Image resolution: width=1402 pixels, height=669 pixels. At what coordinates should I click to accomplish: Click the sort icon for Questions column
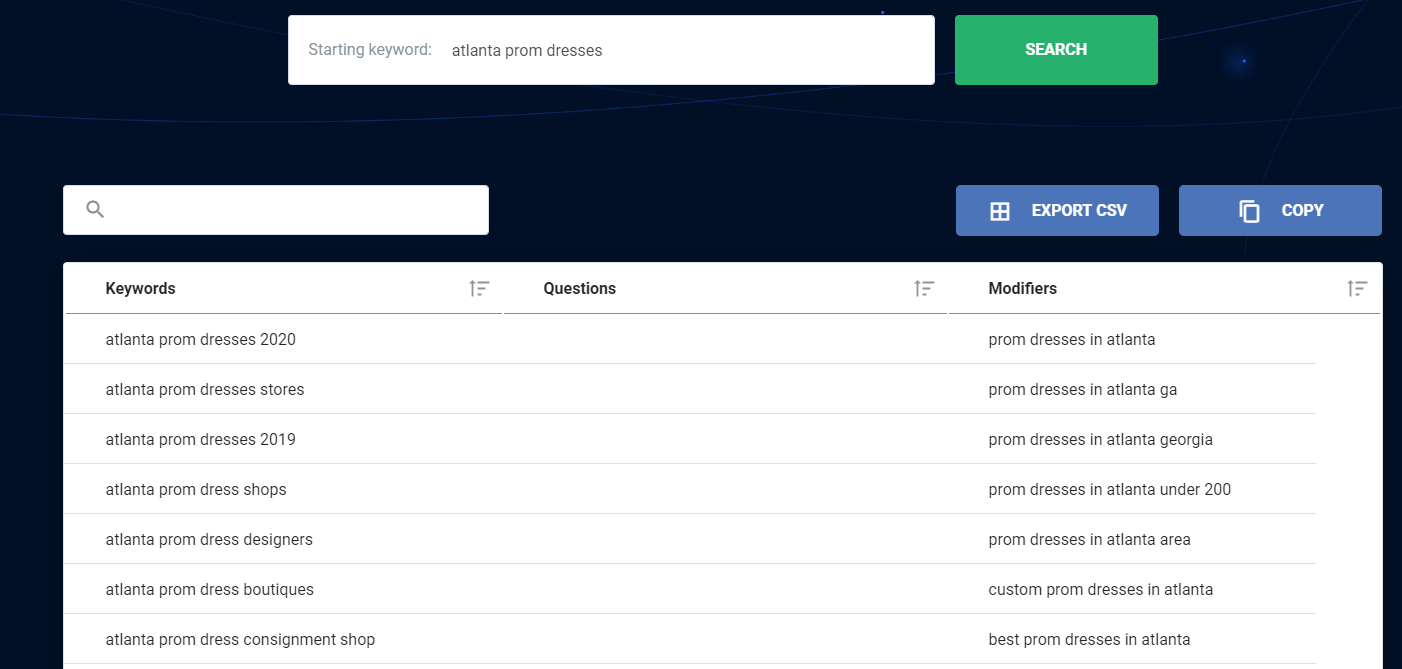coord(925,289)
